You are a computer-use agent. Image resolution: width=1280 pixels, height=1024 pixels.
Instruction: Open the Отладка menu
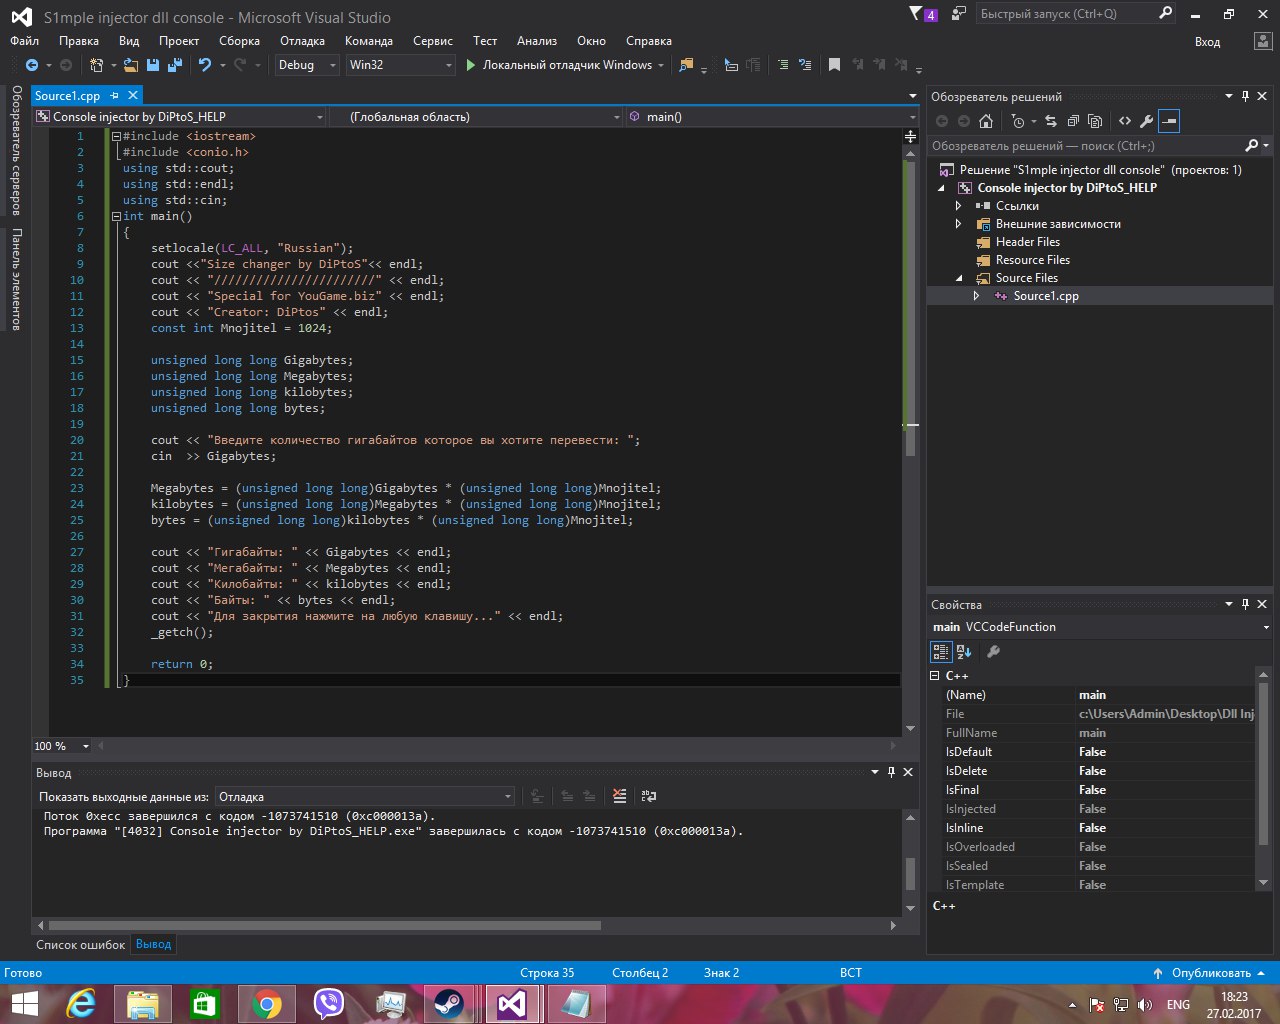click(x=302, y=41)
